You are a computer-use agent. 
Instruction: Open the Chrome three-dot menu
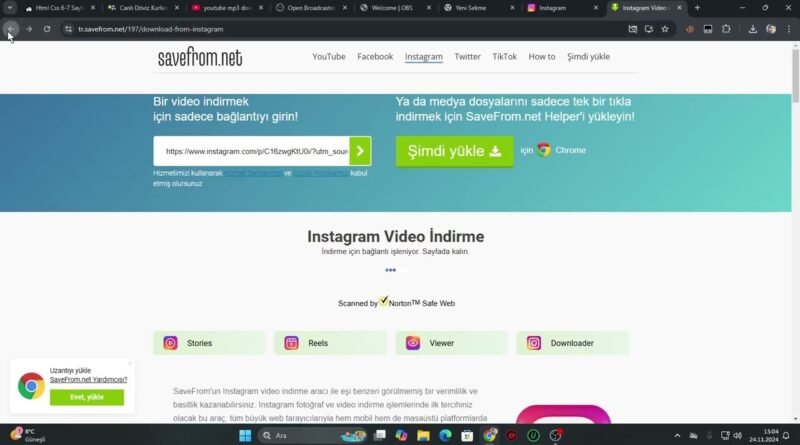[x=788, y=29]
